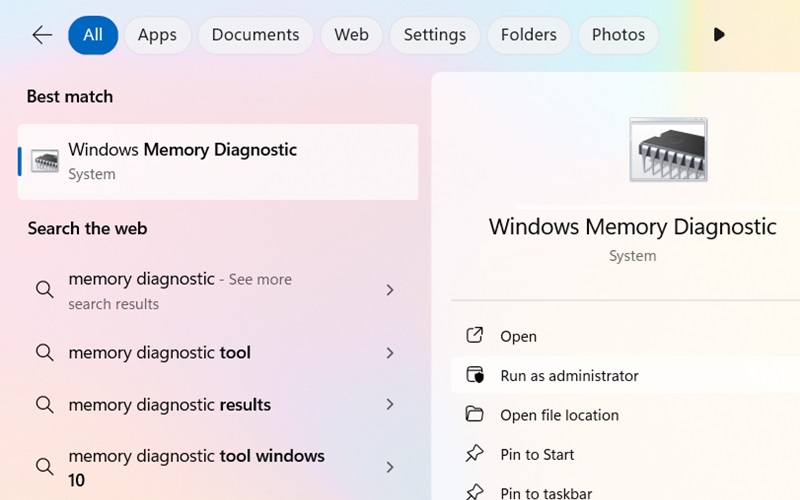
Task: Click the search icon beside "memory diagnostic results"
Action: pos(44,405)
